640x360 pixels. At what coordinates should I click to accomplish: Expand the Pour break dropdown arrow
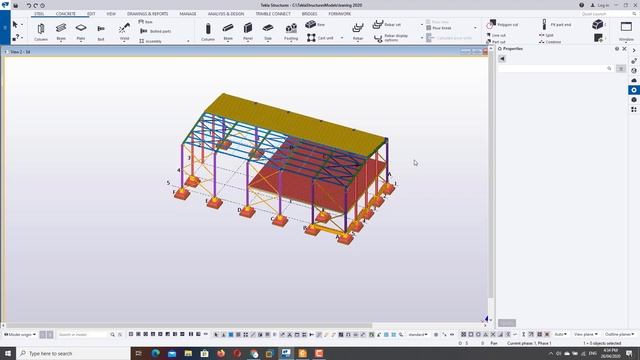click(475, 28)
